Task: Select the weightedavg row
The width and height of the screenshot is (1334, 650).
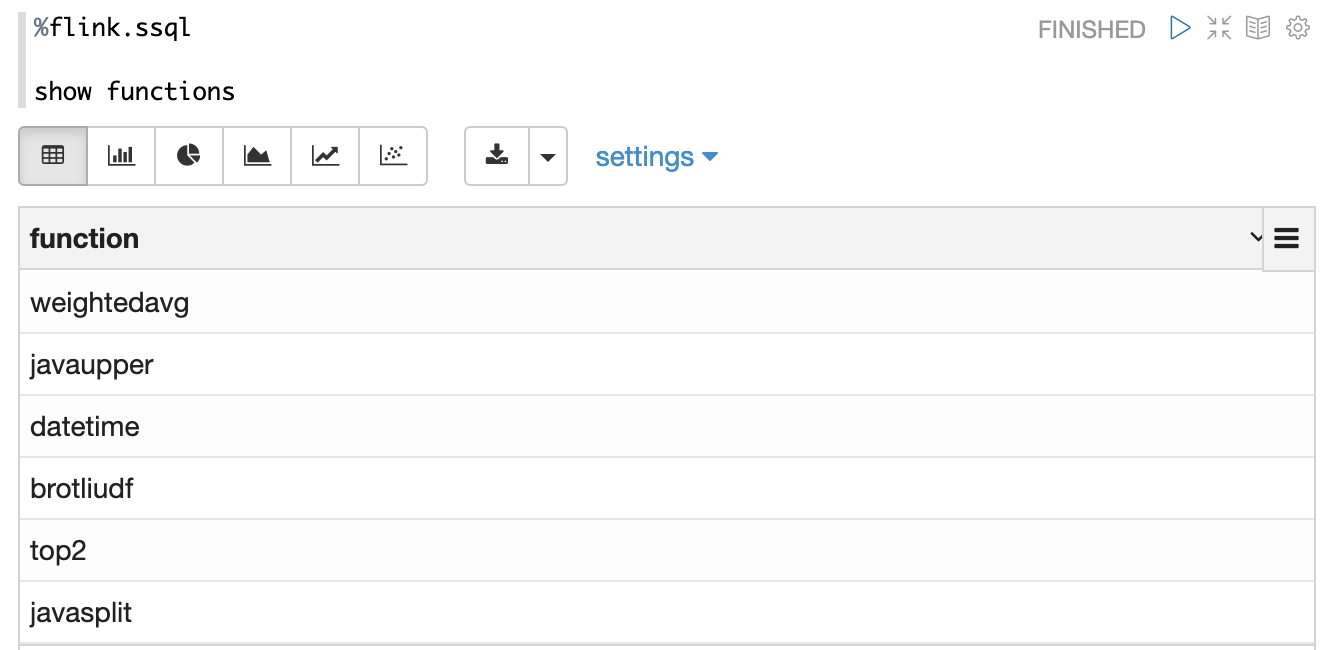Action: 110,302
